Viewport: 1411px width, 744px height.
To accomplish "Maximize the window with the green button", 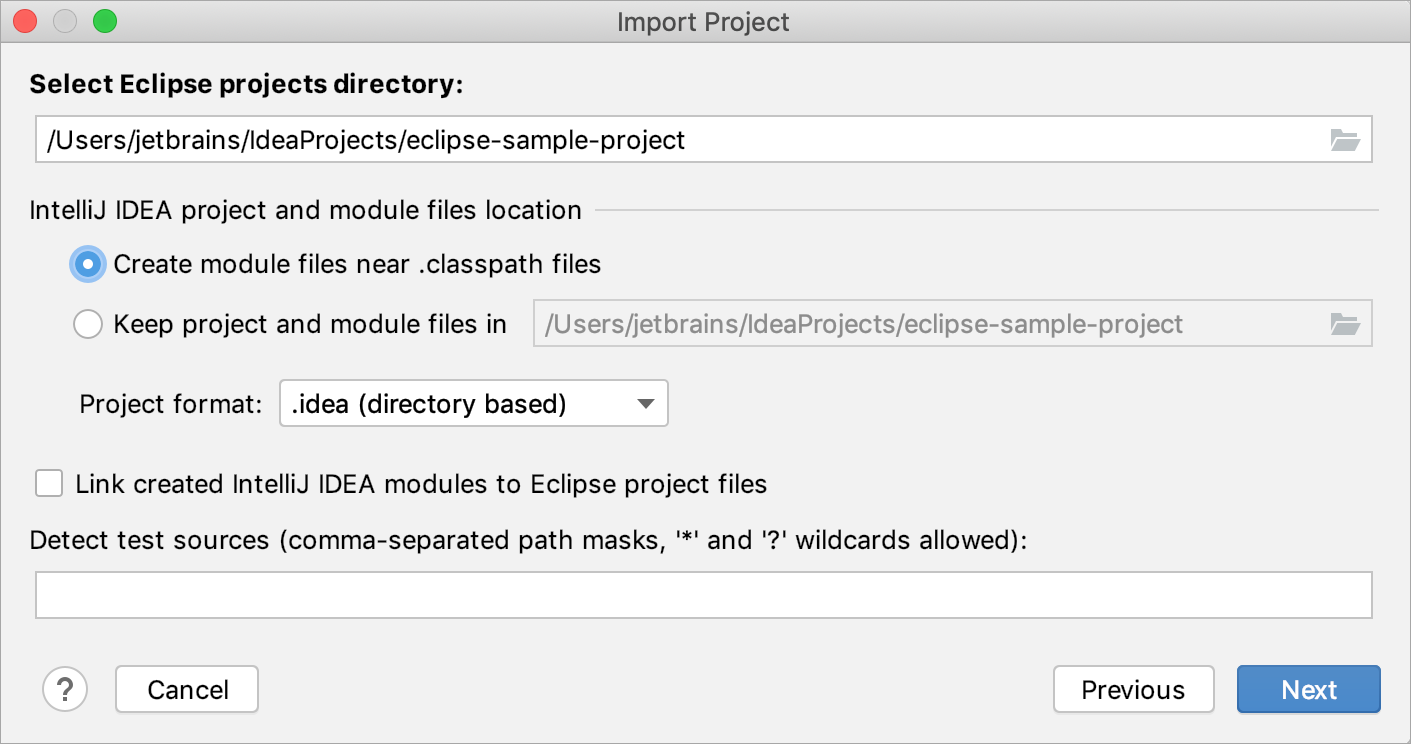I will coord(104,21).
